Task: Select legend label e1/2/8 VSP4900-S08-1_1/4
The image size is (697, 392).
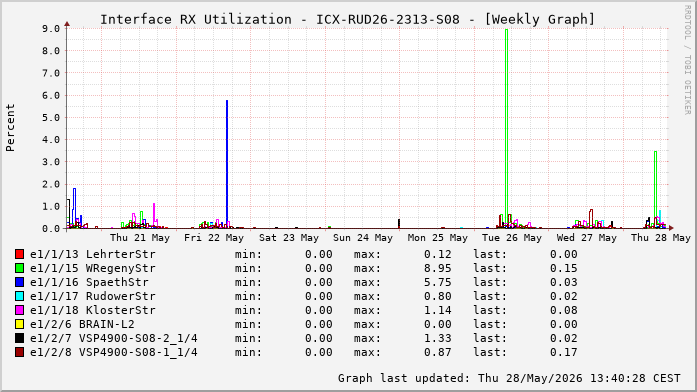Action: coord(114,352)
